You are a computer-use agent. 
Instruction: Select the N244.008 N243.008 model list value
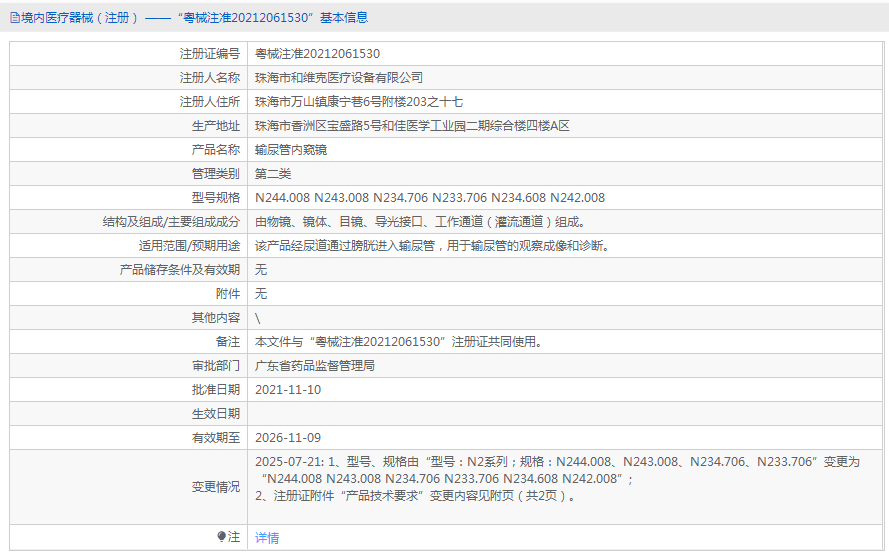coord(430,198)
